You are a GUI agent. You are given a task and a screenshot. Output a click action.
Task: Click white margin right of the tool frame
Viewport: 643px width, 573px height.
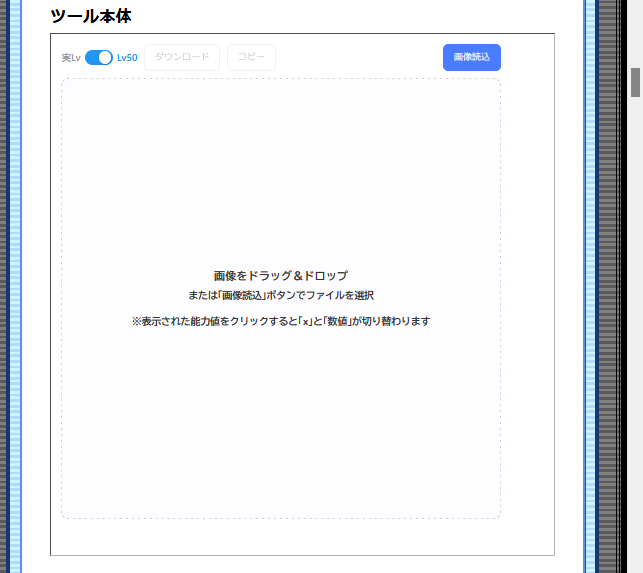pos(568,300)
